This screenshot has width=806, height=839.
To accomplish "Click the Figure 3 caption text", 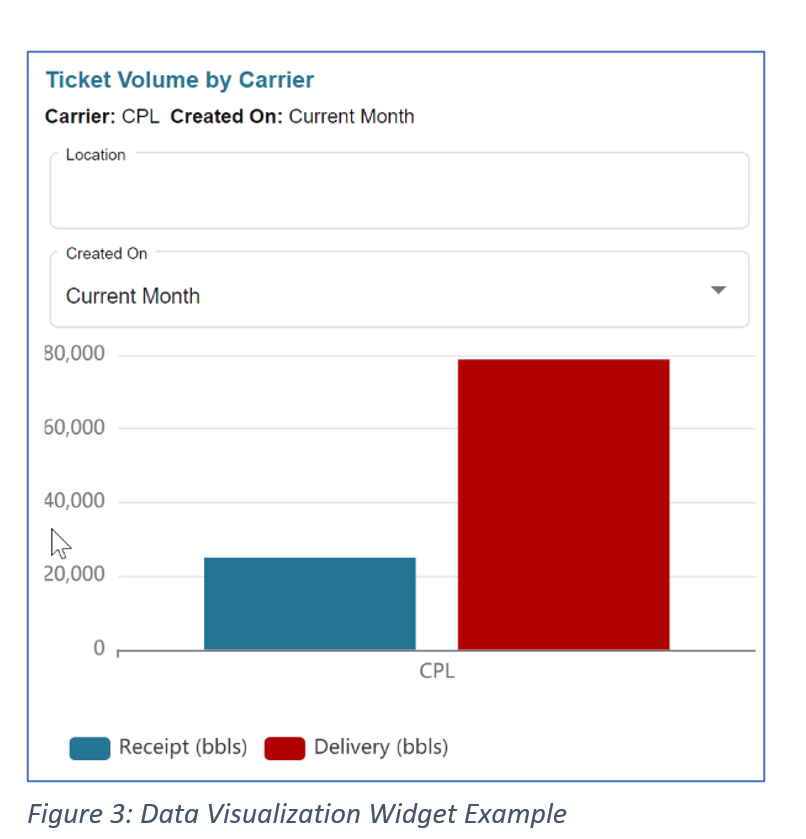I will coord(296,814).
